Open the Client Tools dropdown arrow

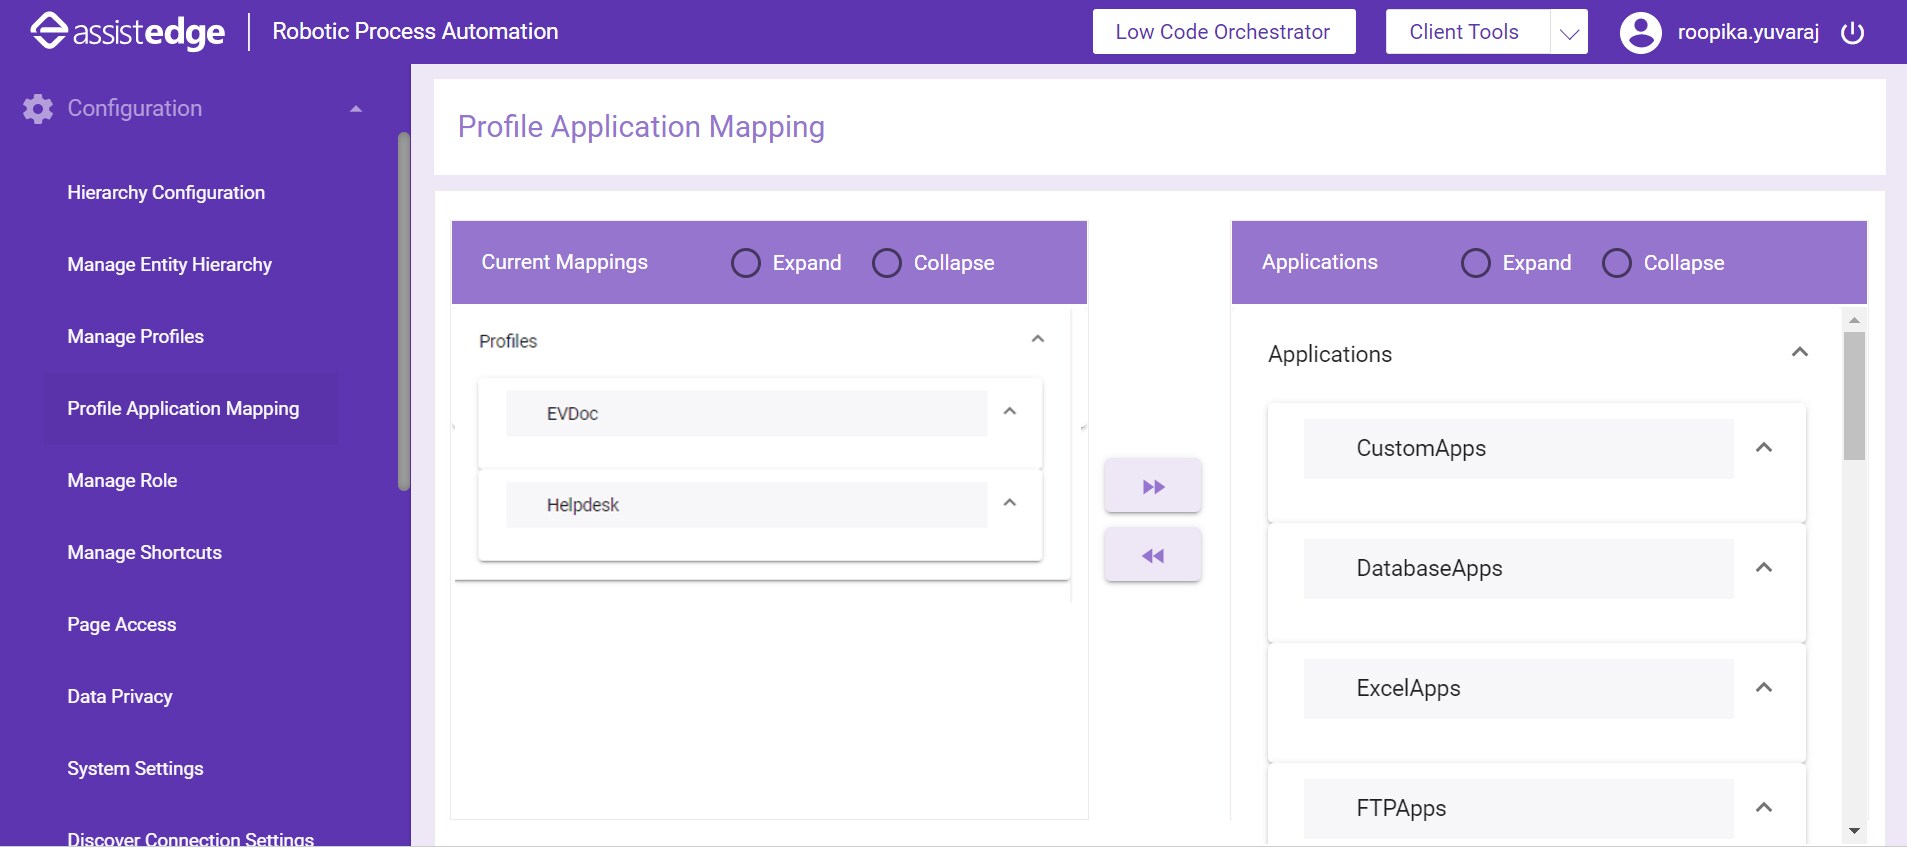click(x=1569, y=32)
